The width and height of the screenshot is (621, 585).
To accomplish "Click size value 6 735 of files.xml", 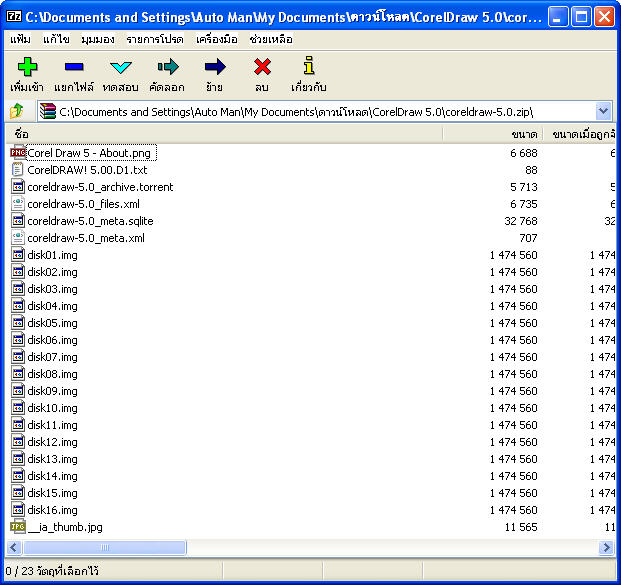I will (524, 204).
